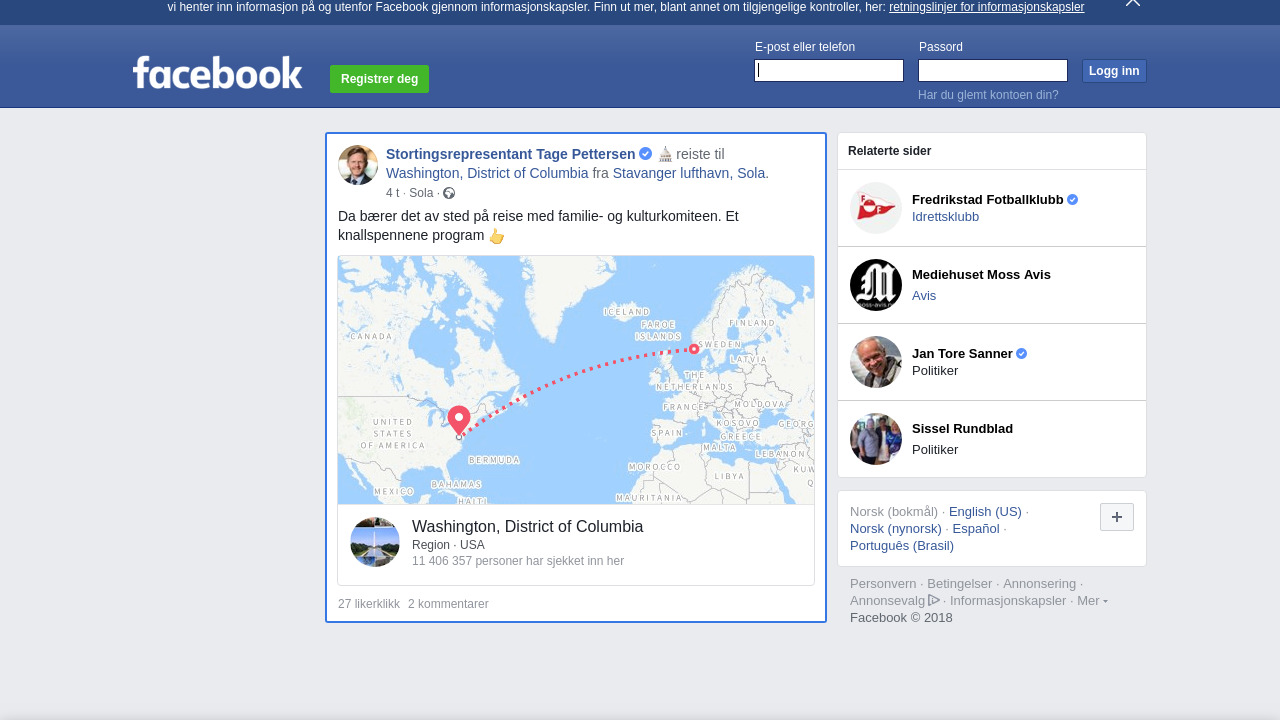The image size is (1280, 720).
Task: Click the Avis category link
Action: [924, 296]
